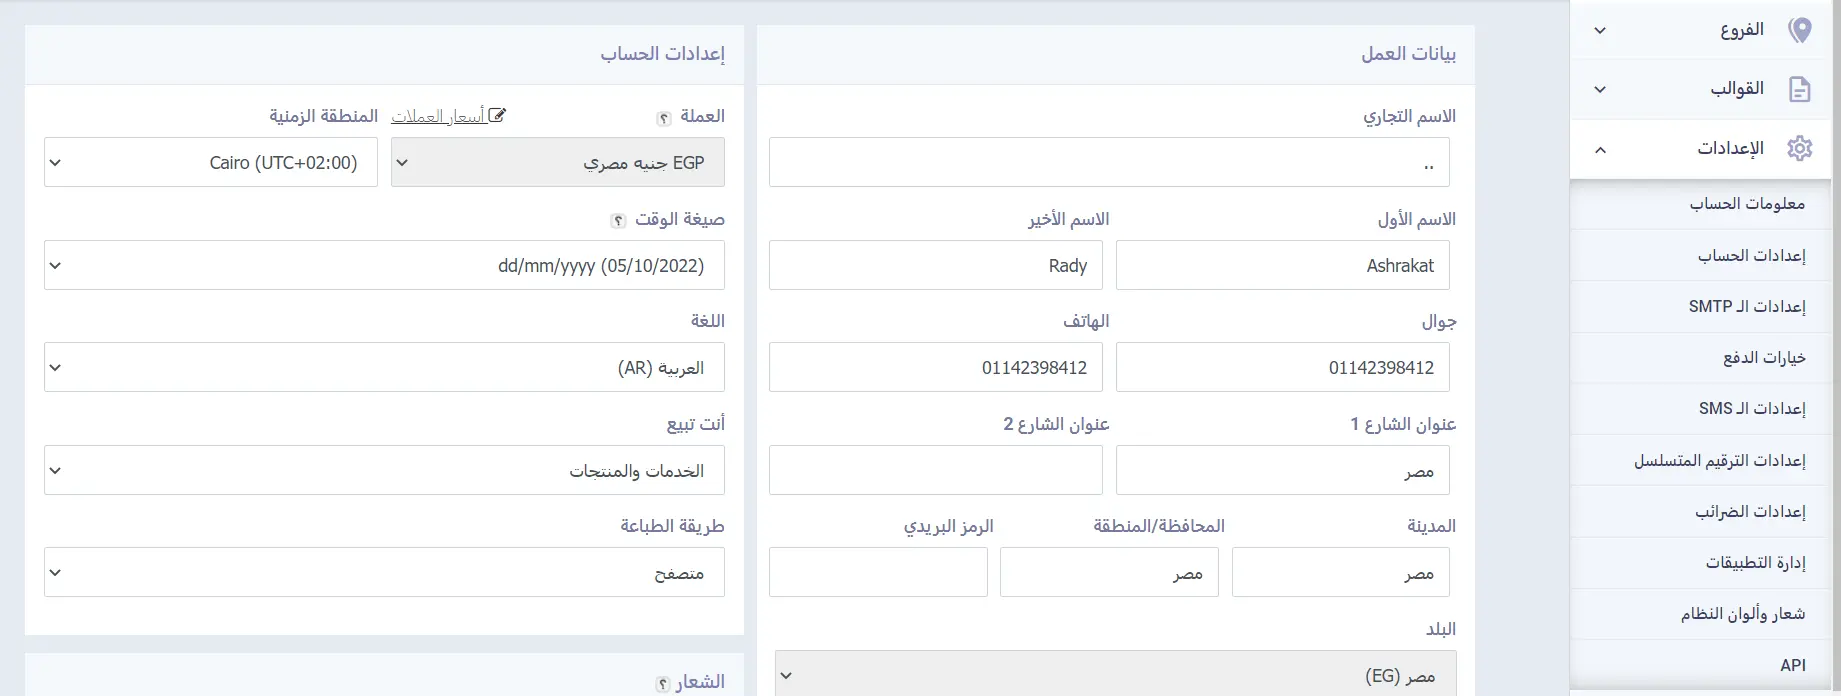Click the Branches (الفروع) location pin icon
This screenshot has height=696, width=1841.
pyautogui.click(x=1799, y=30)
